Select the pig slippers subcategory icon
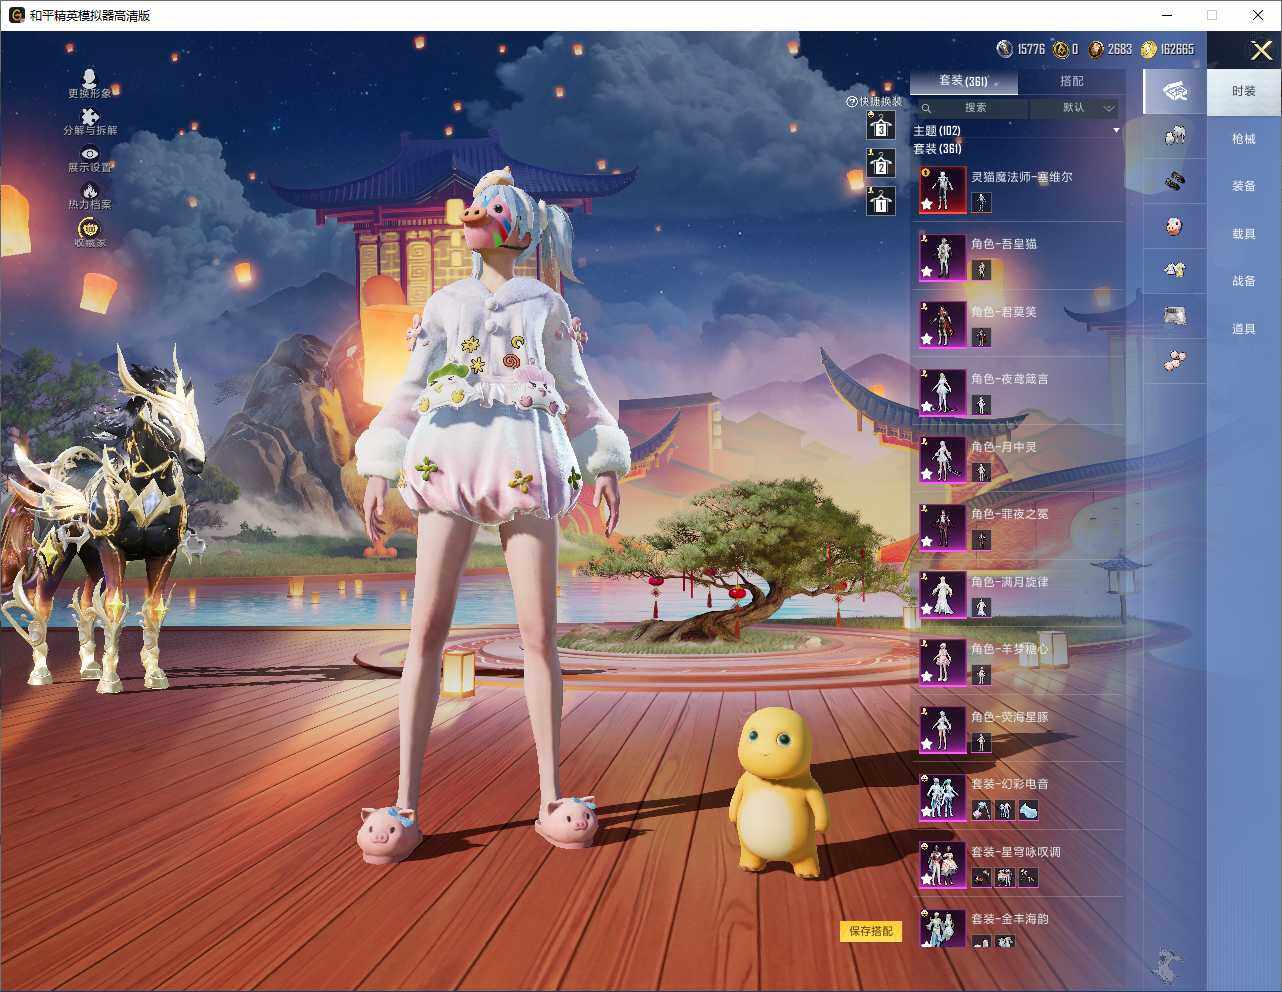This screenshot has width=1282, height=992. pyautogui.click(x=1175, y=360)
